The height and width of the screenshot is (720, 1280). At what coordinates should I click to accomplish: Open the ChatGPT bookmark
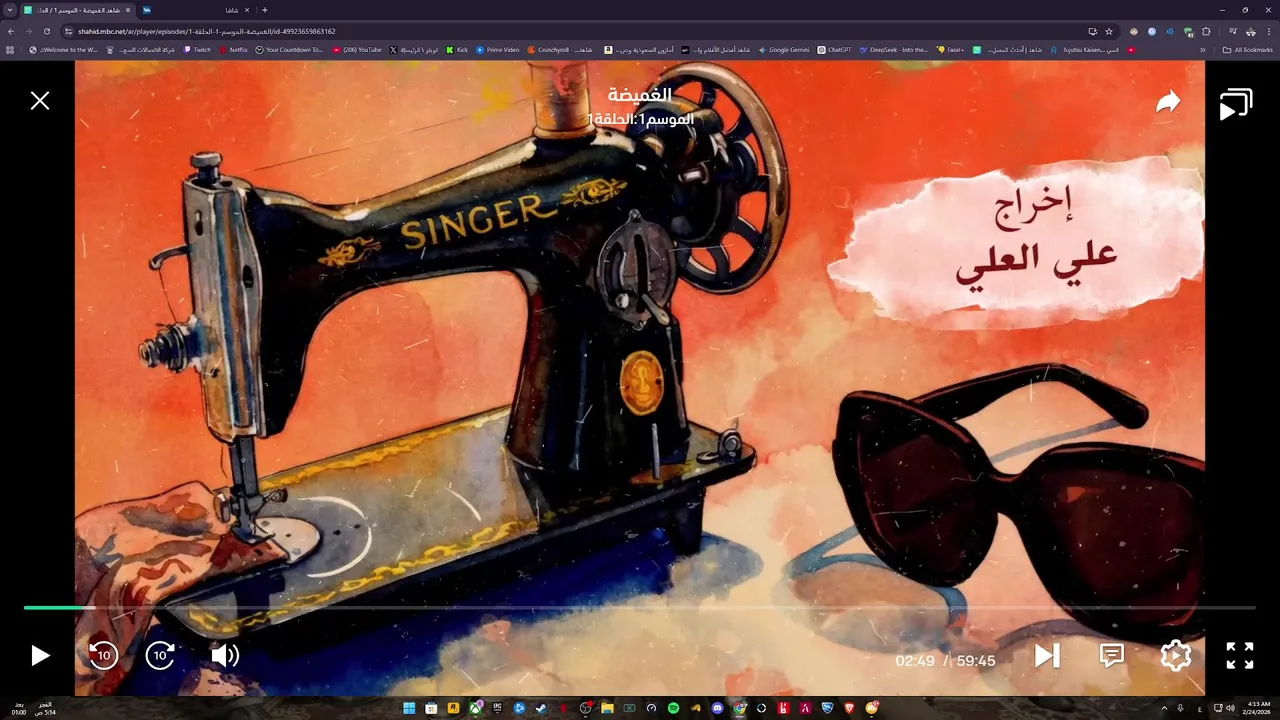click(x=834, y=50)
